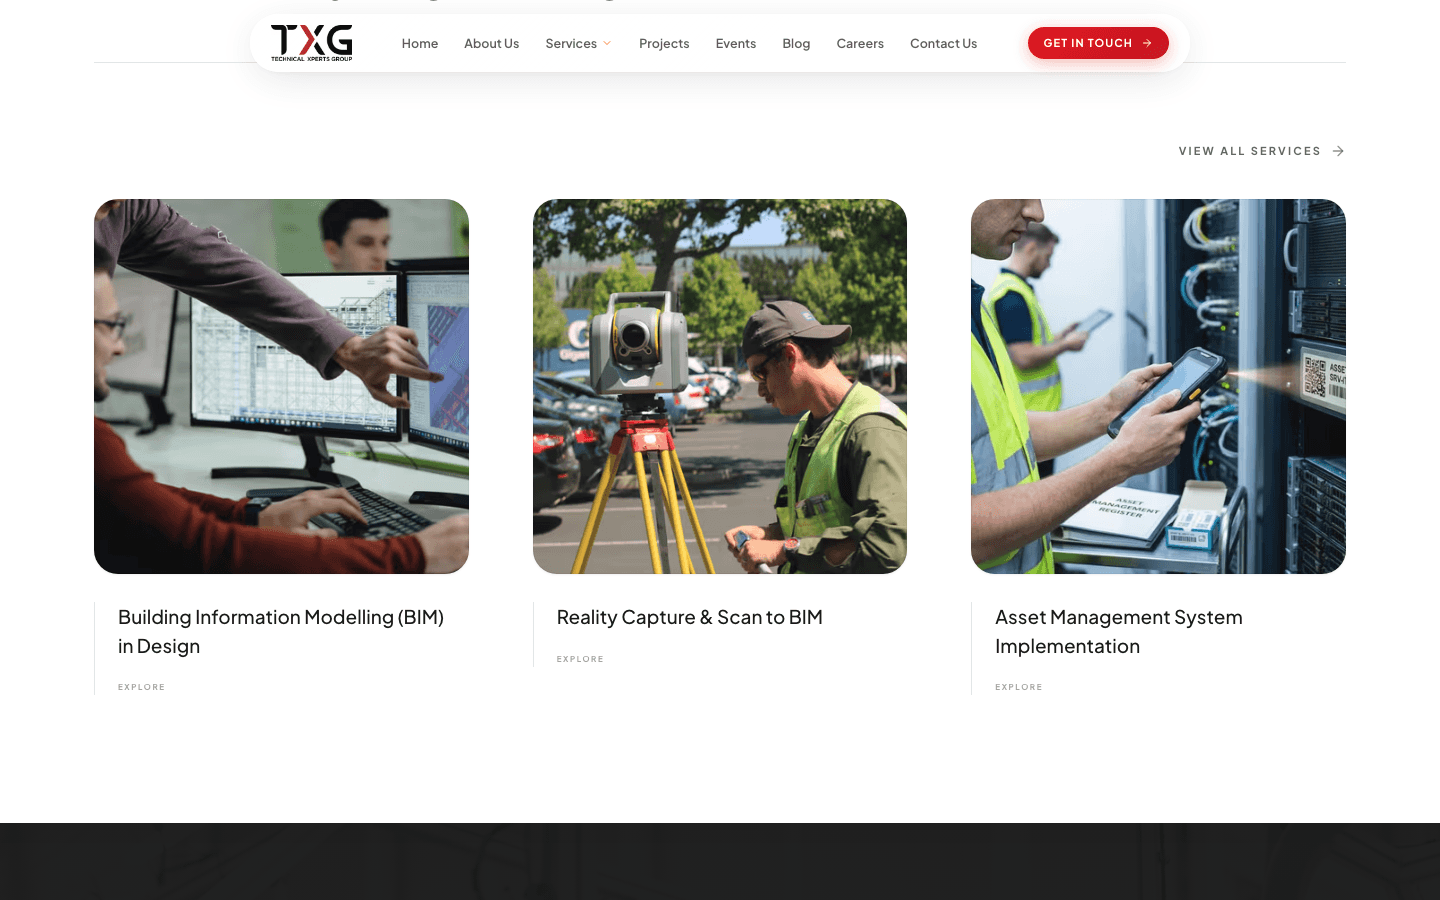
Task: Visit the Blog section
Action: coord(796,43)
